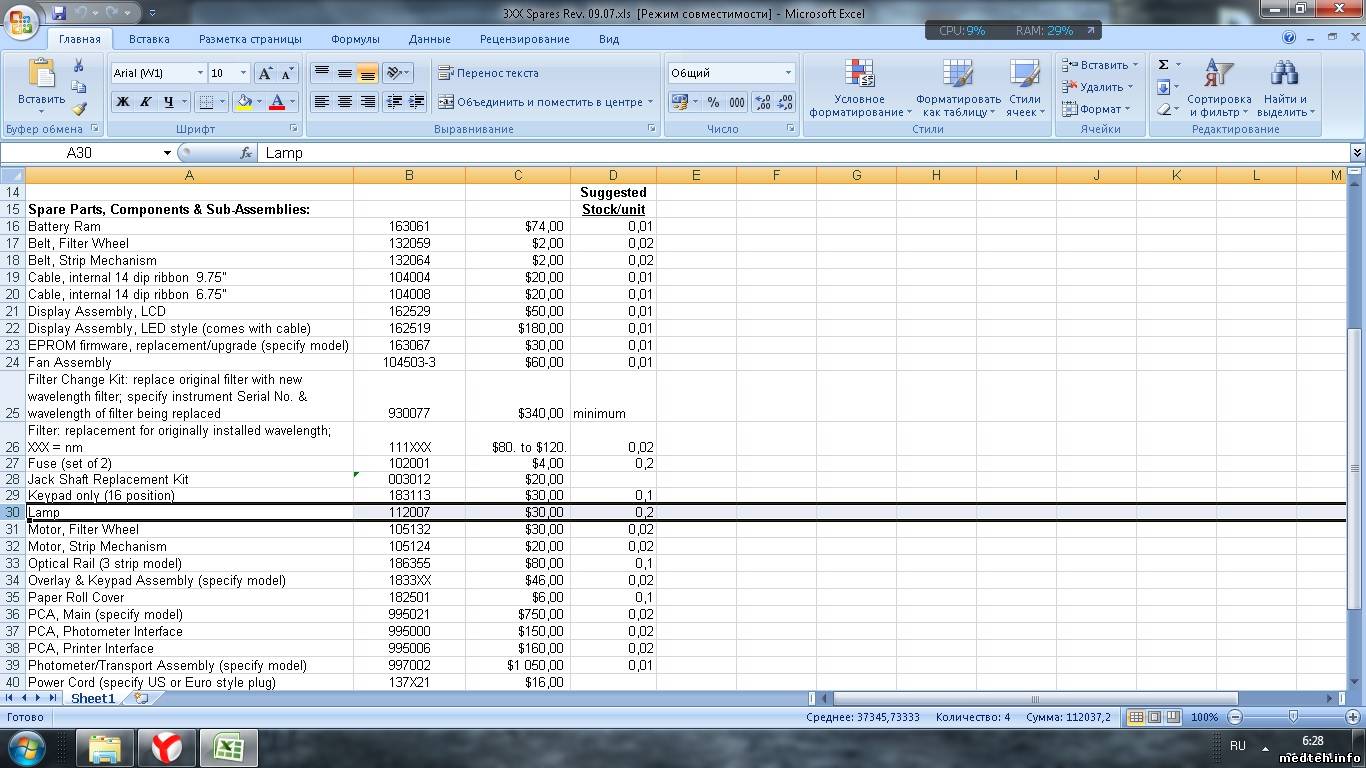This screenshot has height=768, width=1366.
Task: Click the AutoSum sigma icon
Action: [x=1163, y=65]
